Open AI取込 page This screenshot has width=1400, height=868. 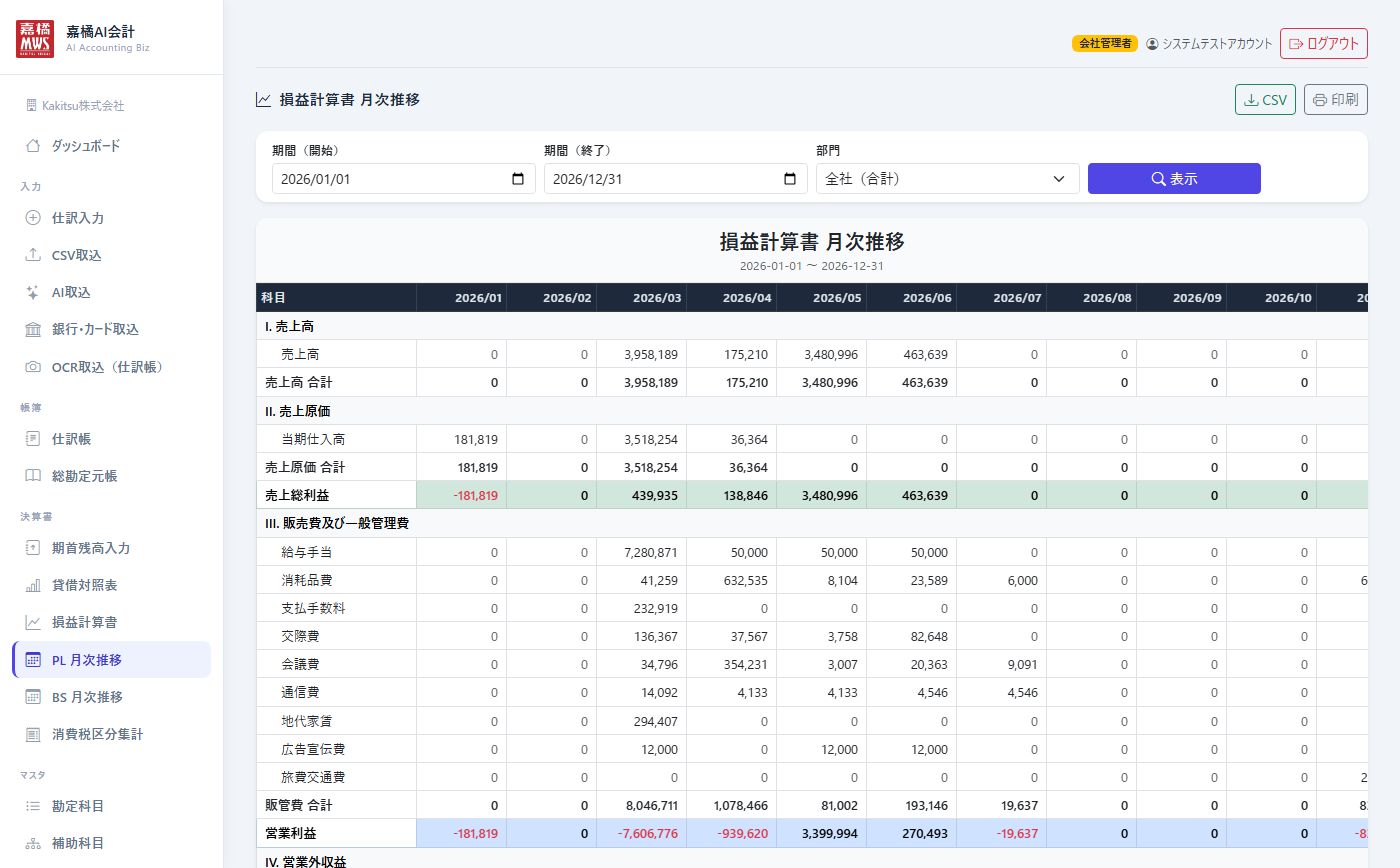pos(112,292)
